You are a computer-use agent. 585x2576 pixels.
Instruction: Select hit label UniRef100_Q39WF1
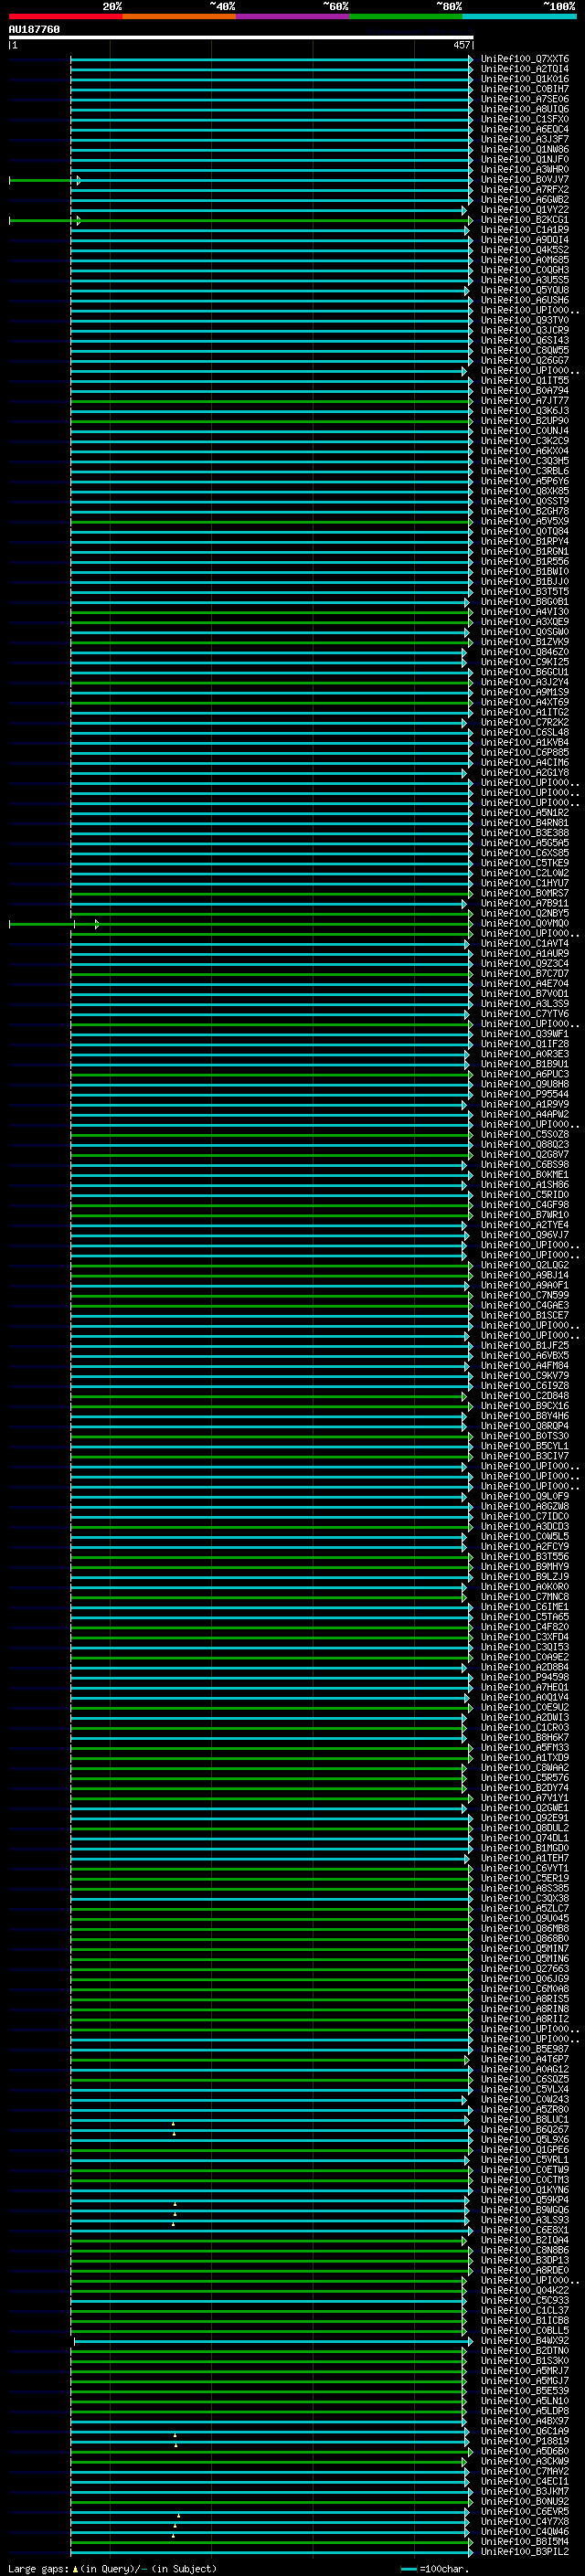click(x=525, y=1034)
